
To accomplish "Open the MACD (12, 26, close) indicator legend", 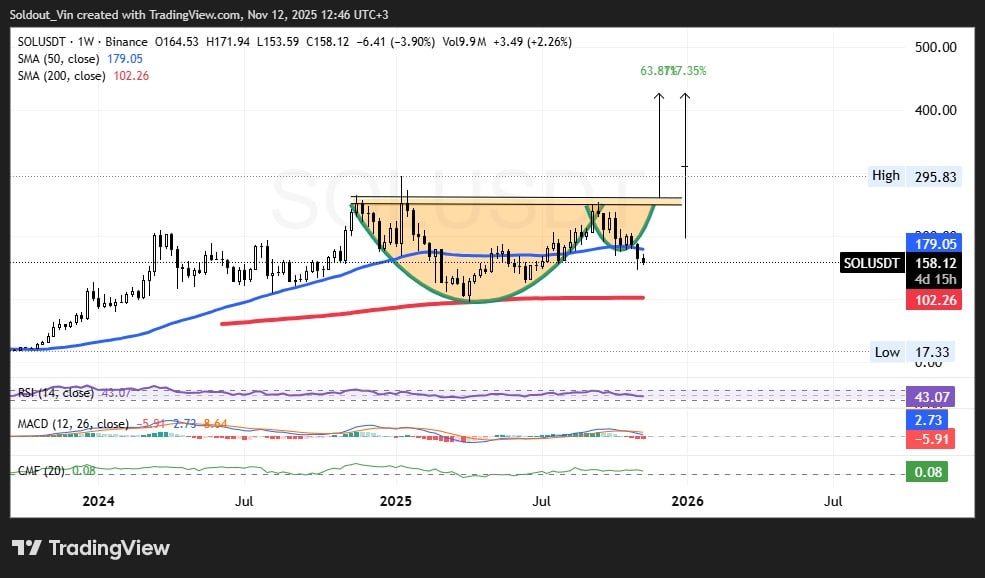I will point(73,424).
